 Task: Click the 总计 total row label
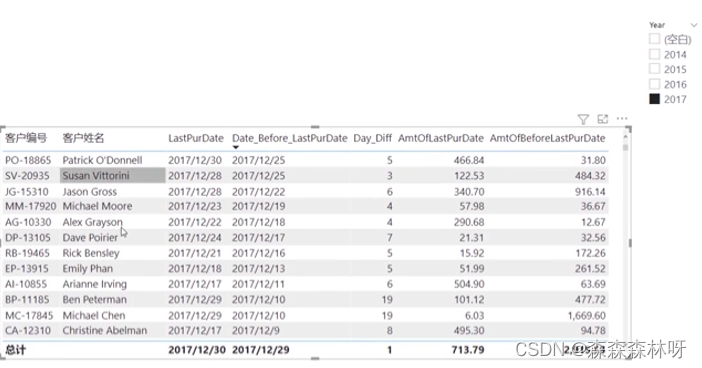click(x=15, y=350)
